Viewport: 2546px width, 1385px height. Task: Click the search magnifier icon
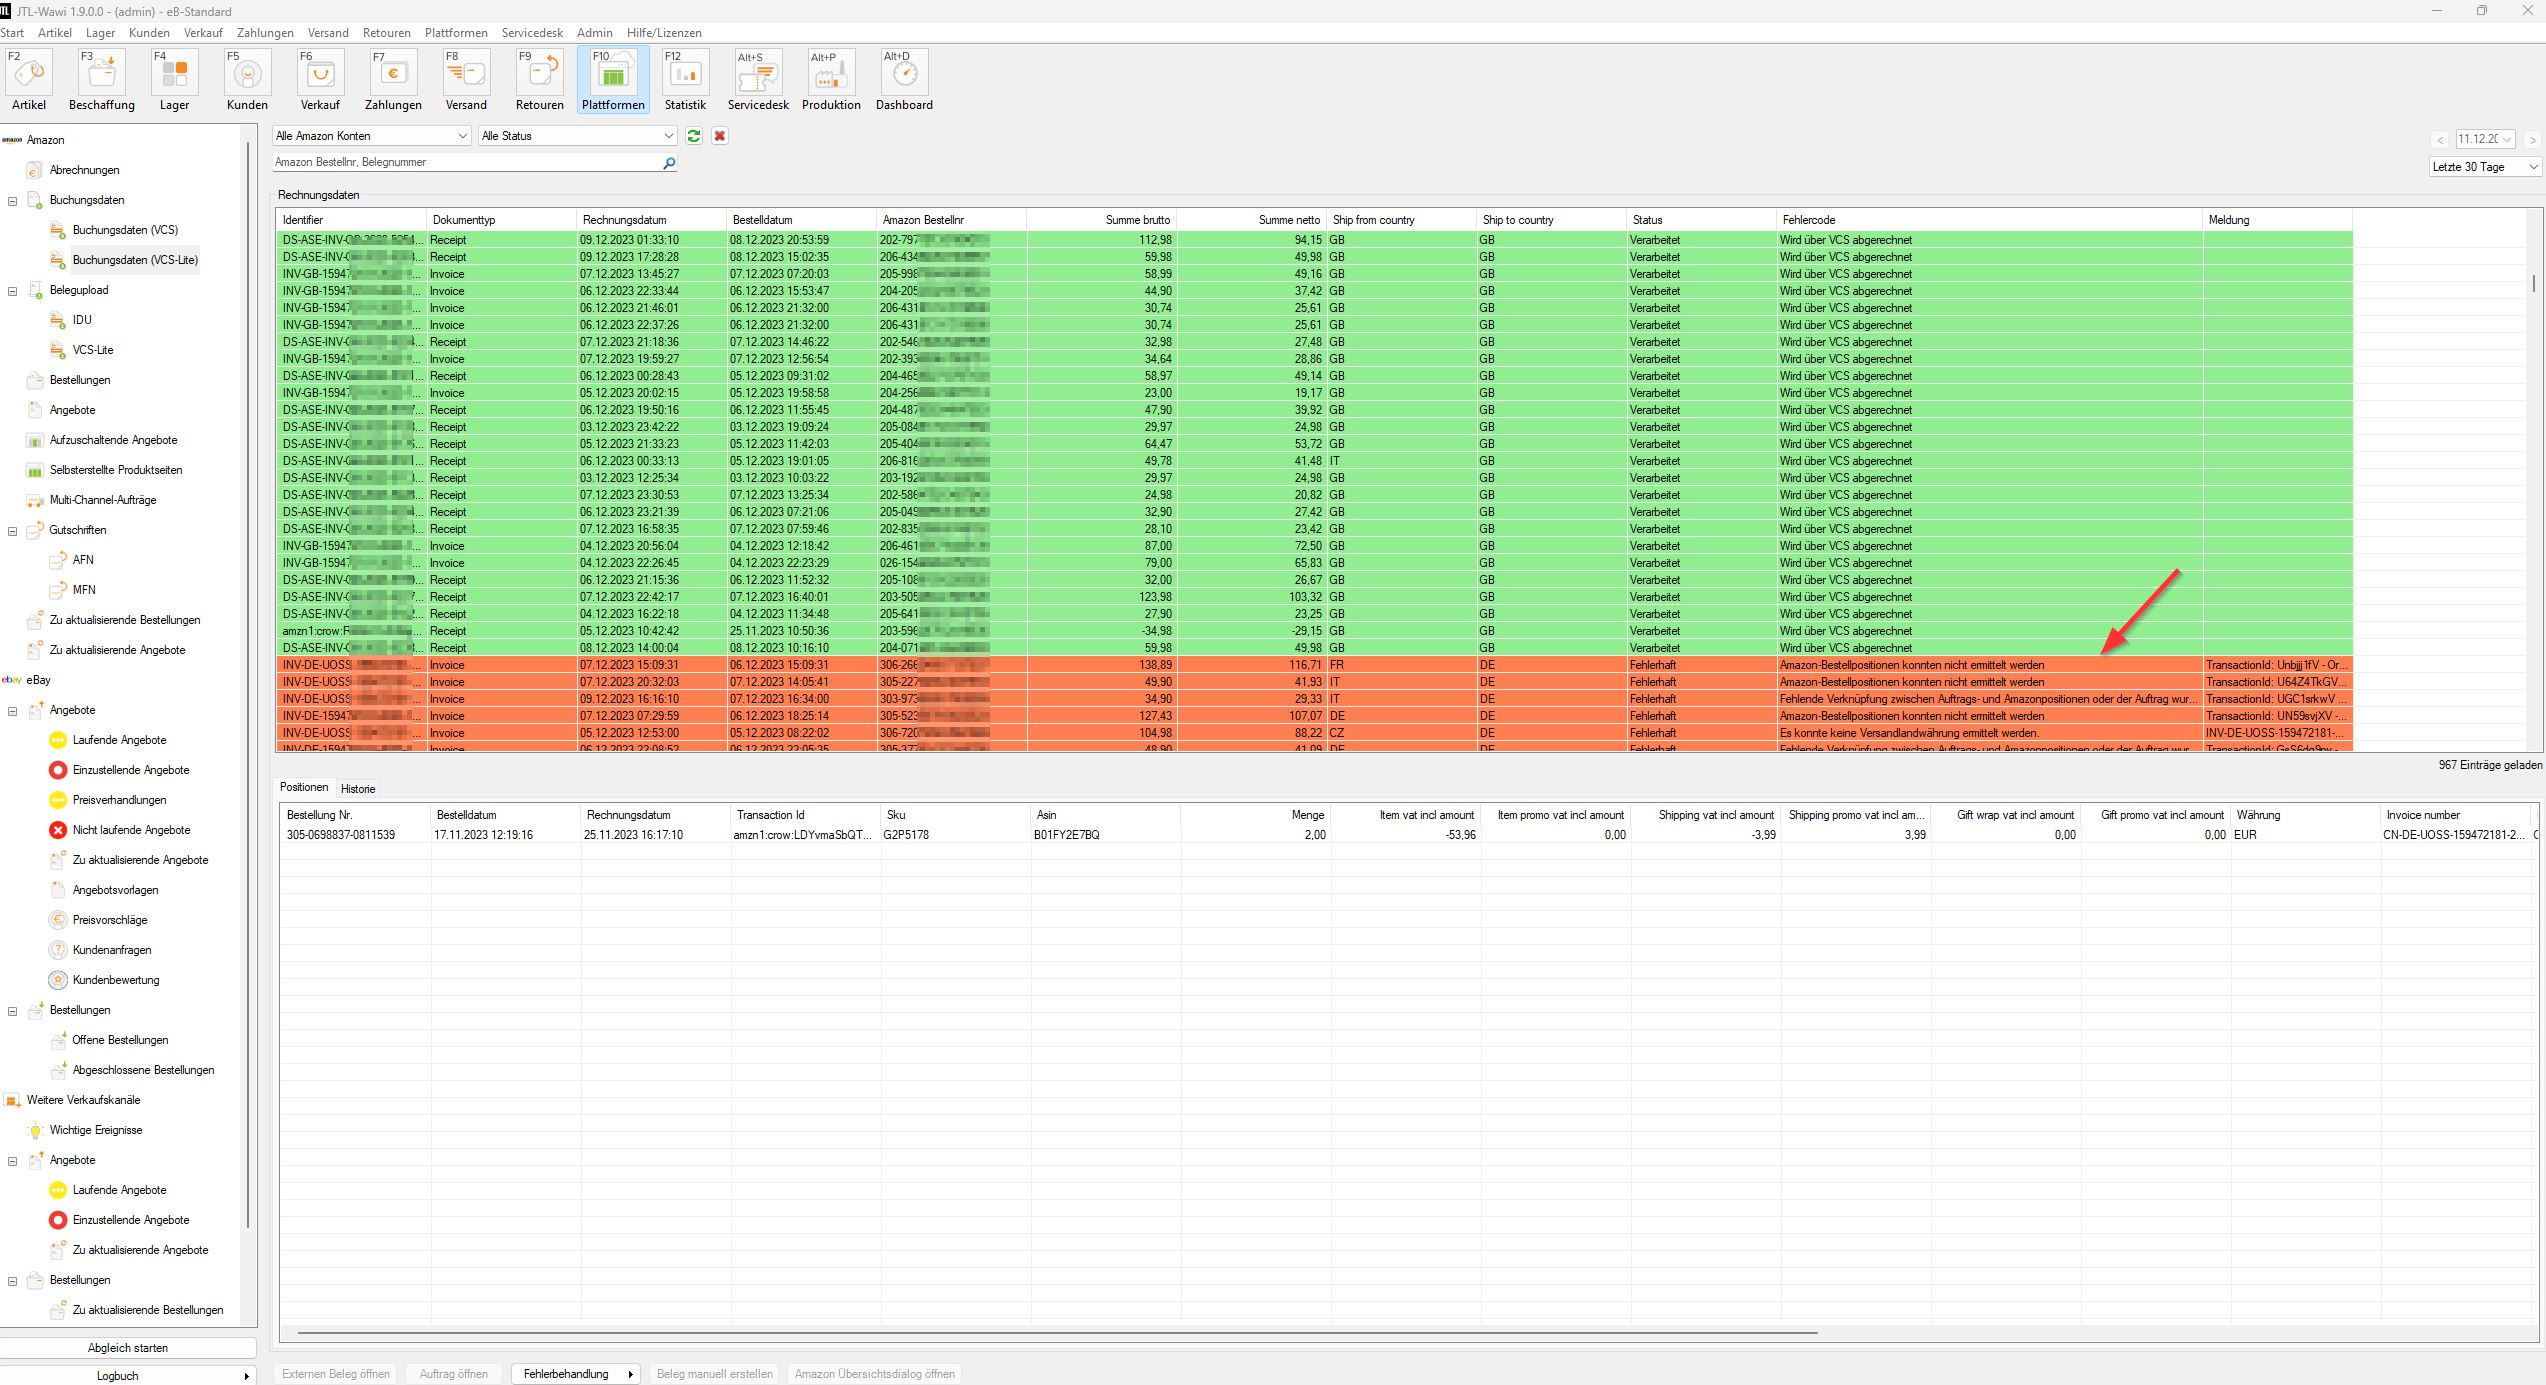[x=669, y=163]
